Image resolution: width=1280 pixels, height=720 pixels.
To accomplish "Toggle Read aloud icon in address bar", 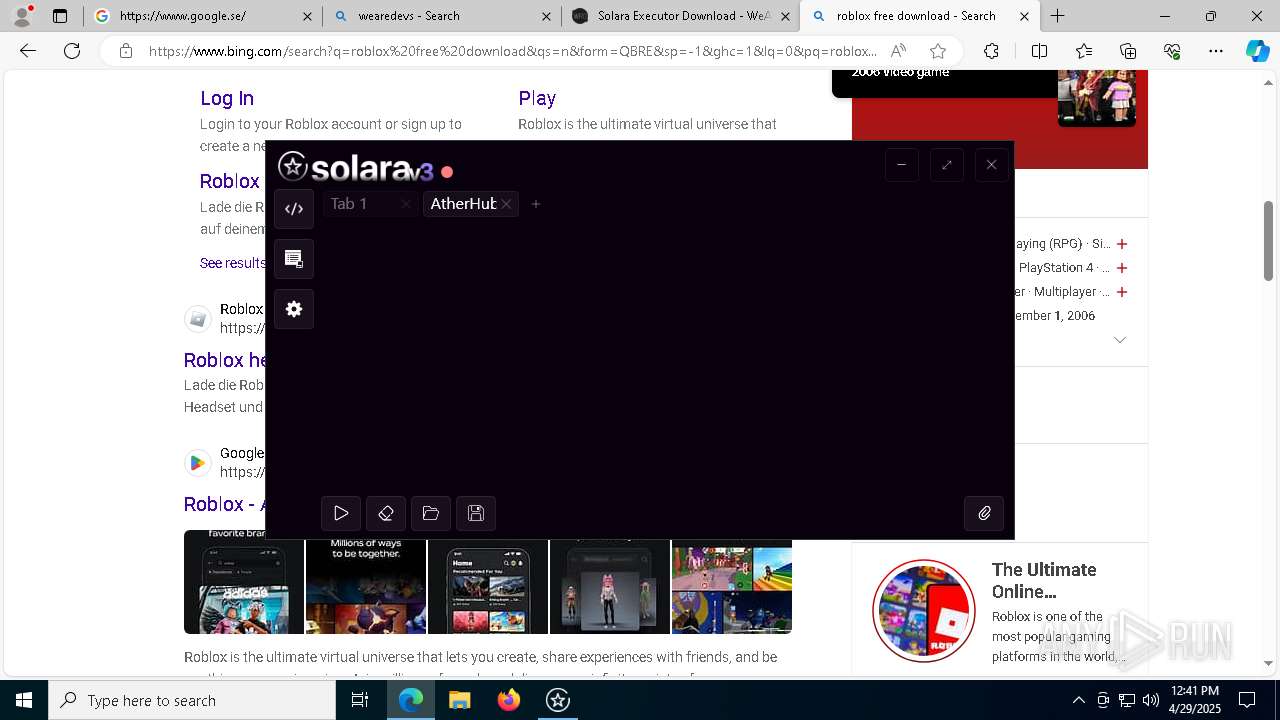I will pyautogui.click(x=899, y=51).
